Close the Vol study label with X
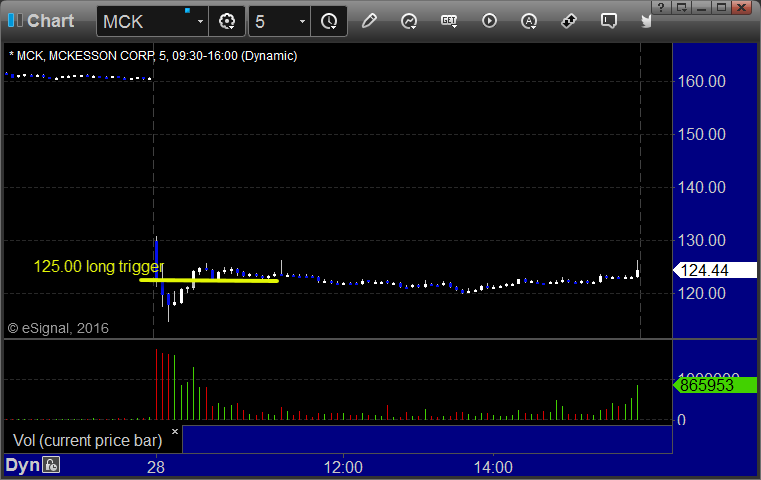 pyautogui.click(x=175, y=431)
